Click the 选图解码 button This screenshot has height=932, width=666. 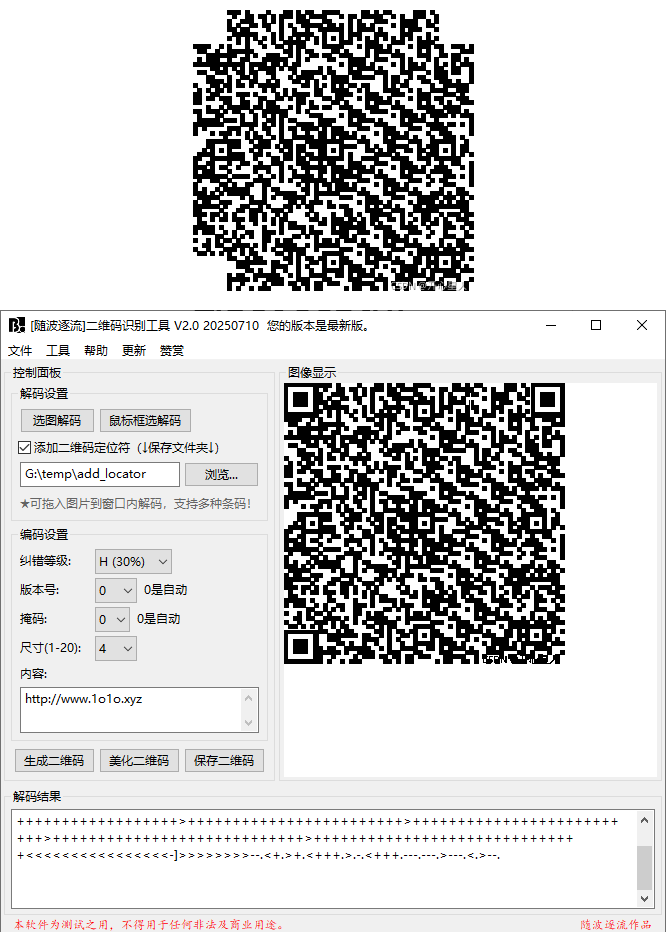point(57,420)
